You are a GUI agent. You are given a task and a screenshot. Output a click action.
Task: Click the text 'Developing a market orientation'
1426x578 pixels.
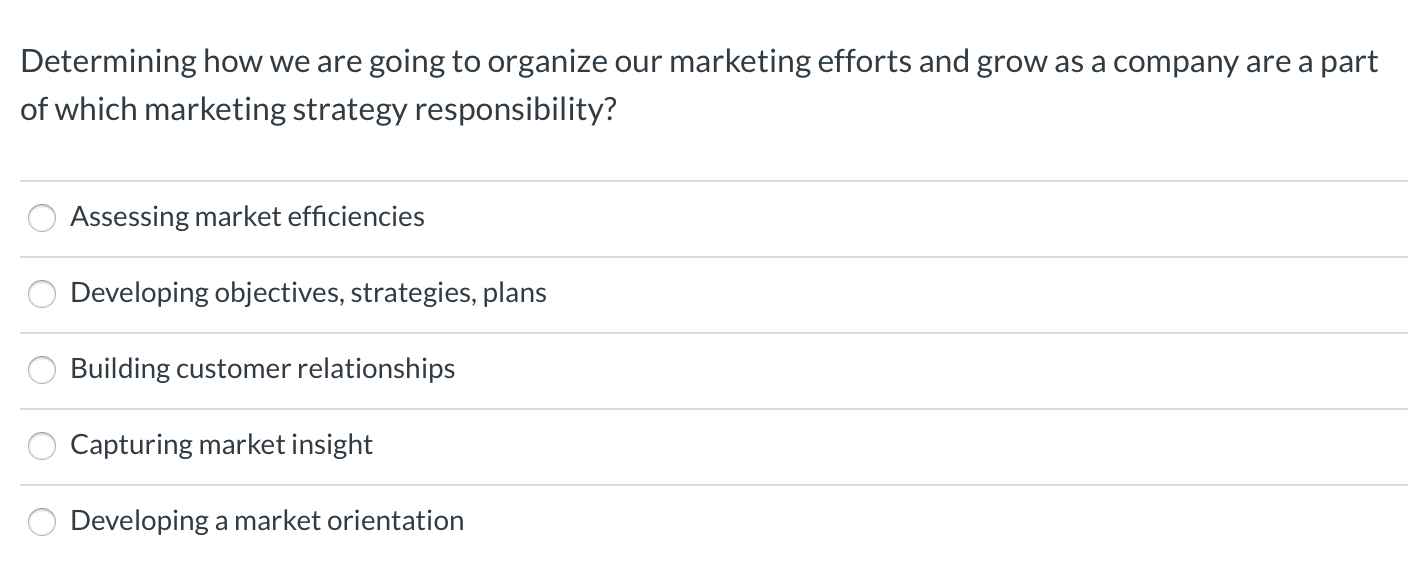point(266,521)
